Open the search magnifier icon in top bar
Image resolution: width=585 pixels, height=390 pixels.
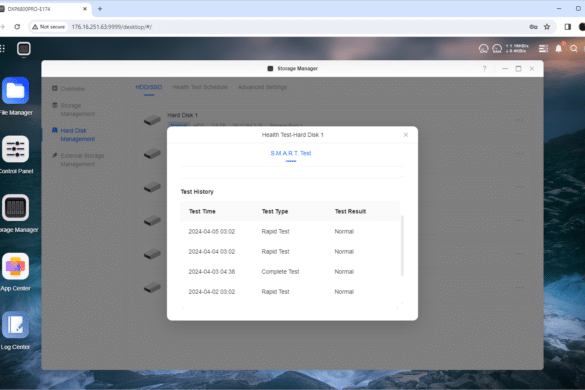(574, 49)
